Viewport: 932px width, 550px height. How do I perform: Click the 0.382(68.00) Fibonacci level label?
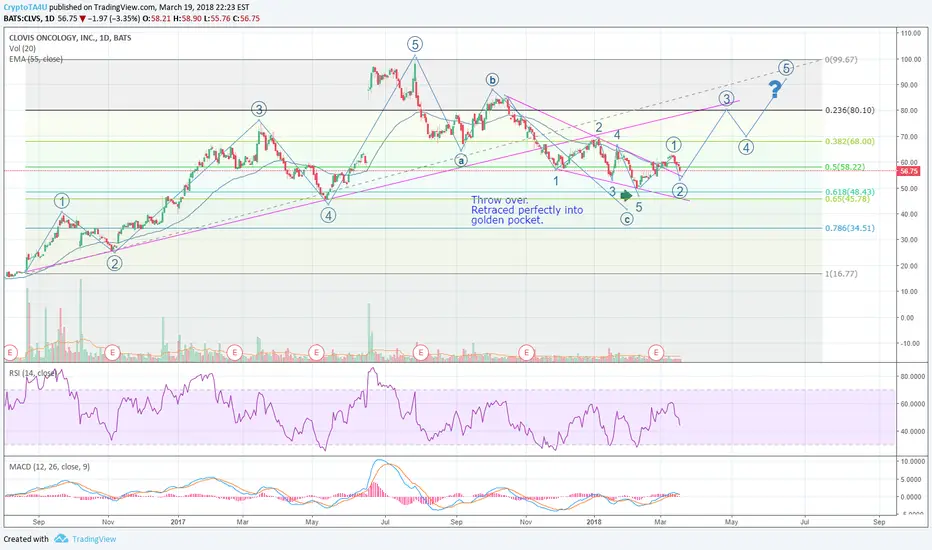(x=850, y=142)
